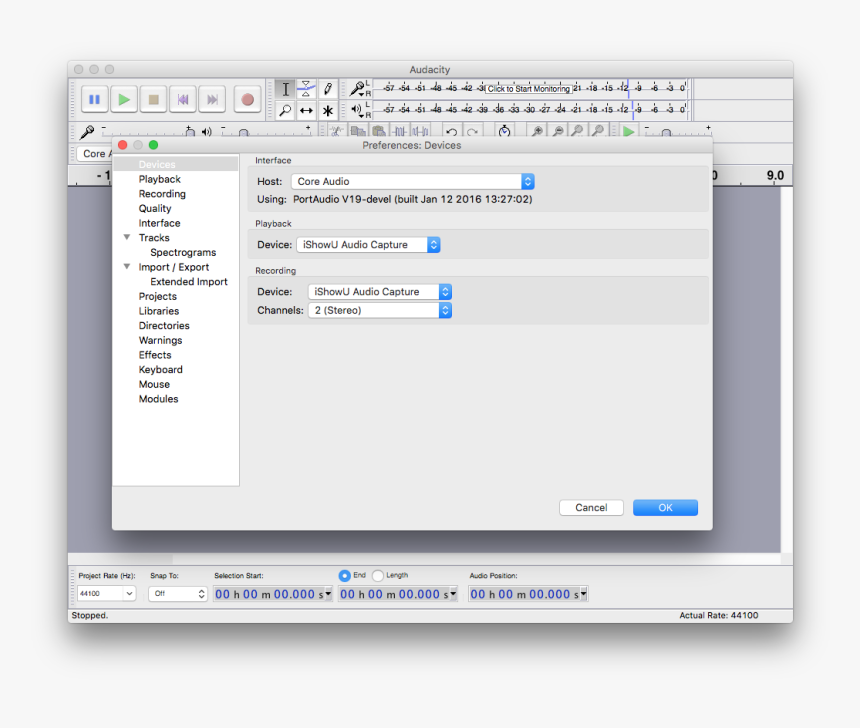Select the Selection (I-beam) tool

pyautogui.click(x=285, y=89)
